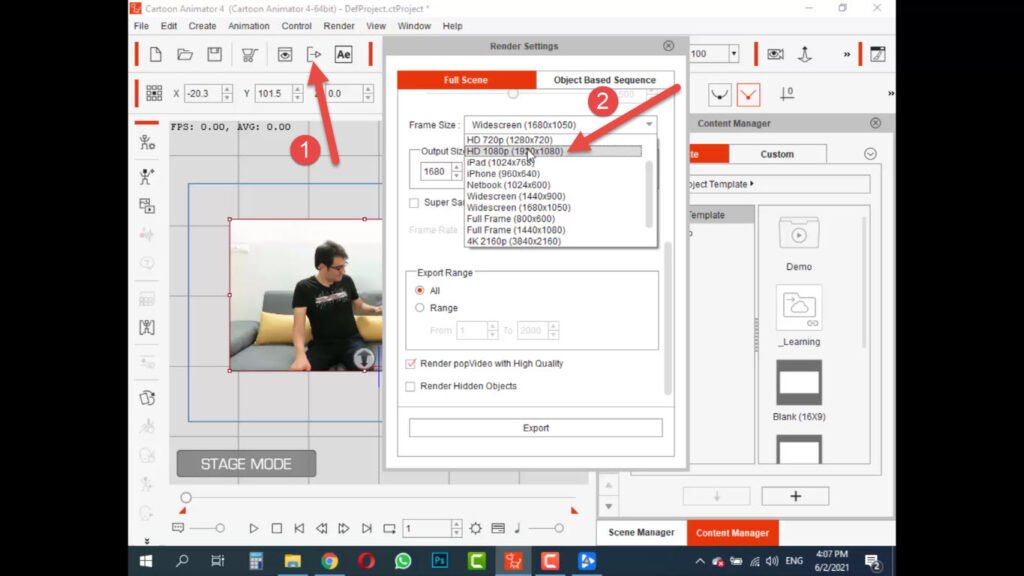The image size is (1024, 576).
Task: Pick 4K 2160p (3840x2160) option
Action: 553,241
